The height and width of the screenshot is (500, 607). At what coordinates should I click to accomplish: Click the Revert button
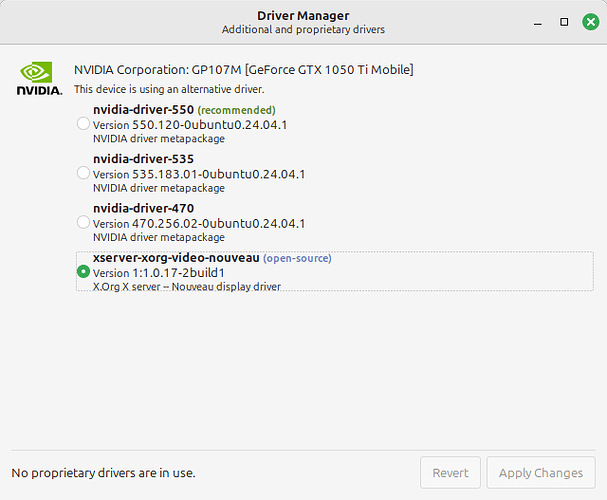pyautogui.click(x=450, y=473)
